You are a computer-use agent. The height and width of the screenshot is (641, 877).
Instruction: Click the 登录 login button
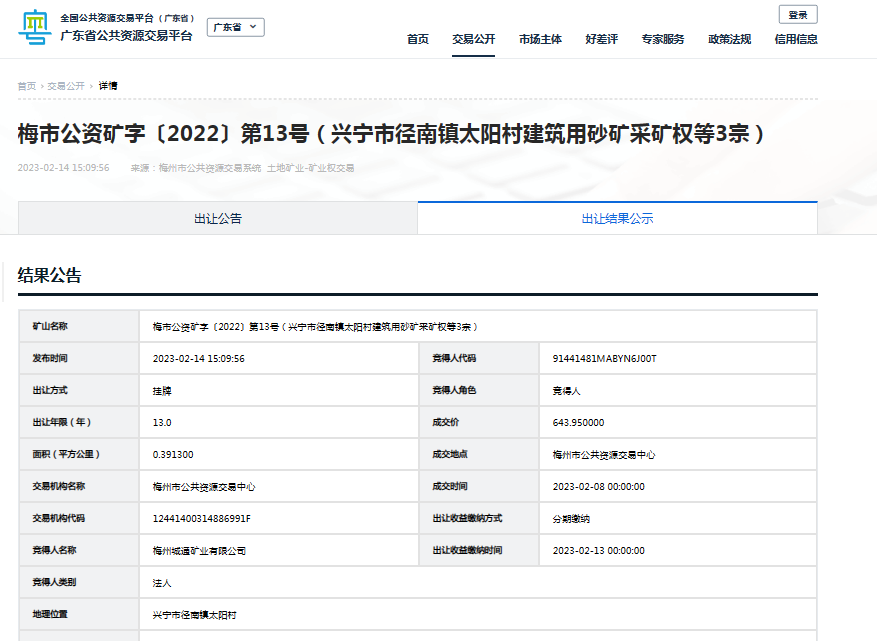[x=798, y=15]
